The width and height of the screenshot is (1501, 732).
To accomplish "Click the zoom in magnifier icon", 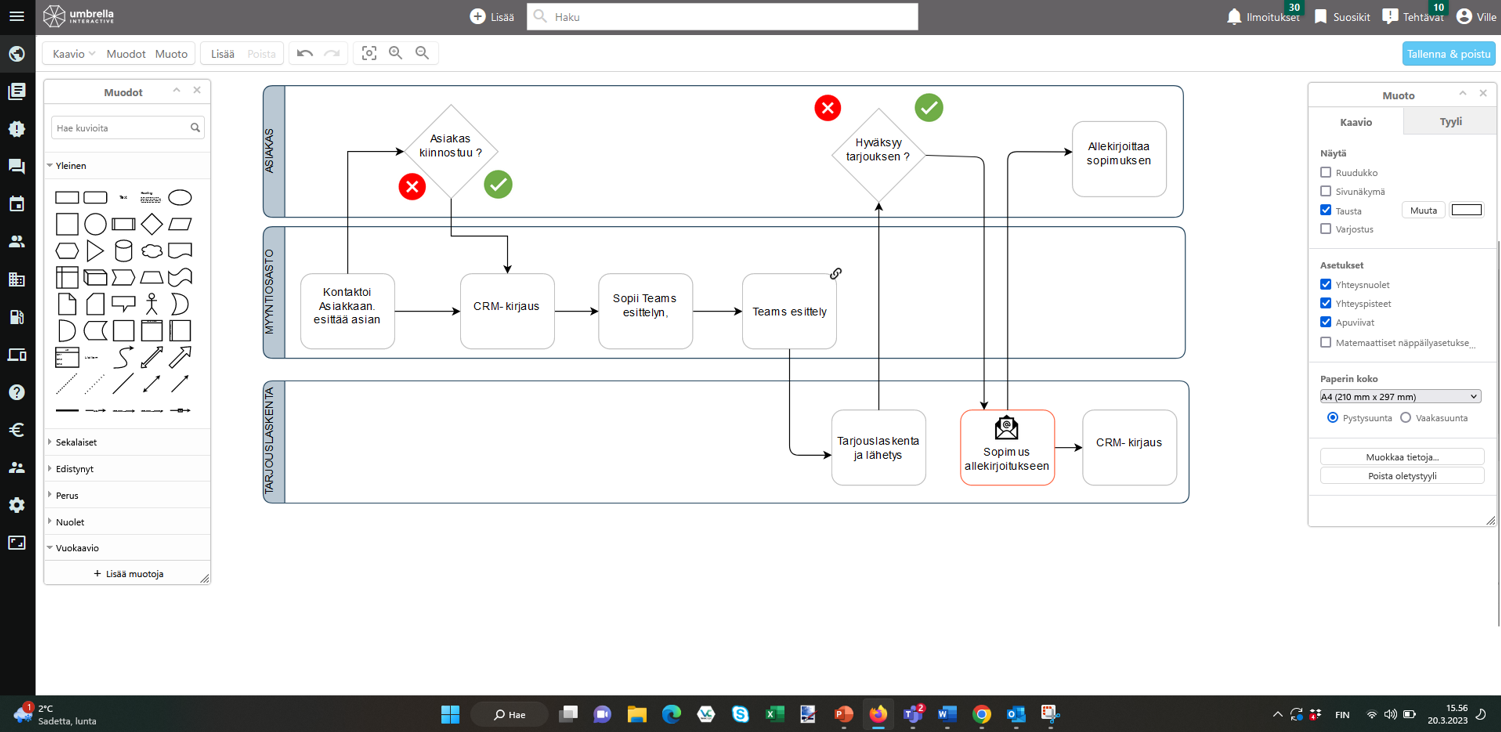I will tap(396, 53).
